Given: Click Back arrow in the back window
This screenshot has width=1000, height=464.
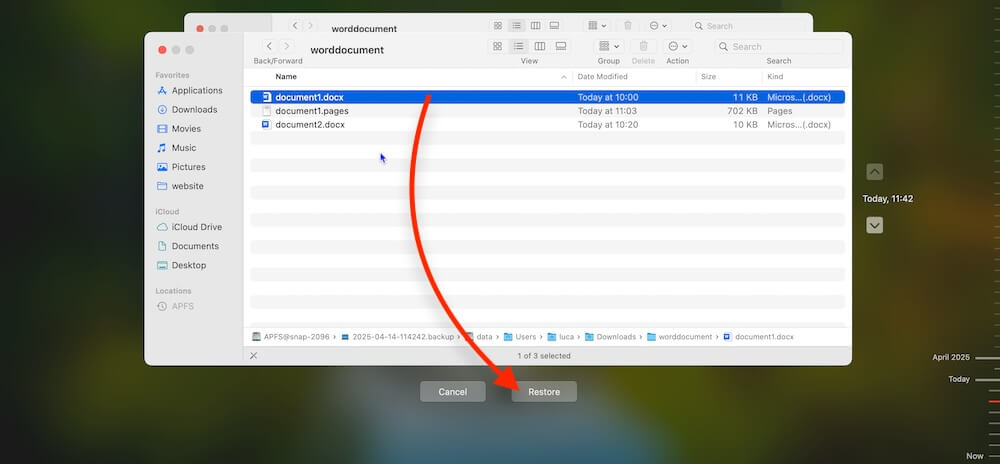Looking at the screenshot, I should click(295, 25).
